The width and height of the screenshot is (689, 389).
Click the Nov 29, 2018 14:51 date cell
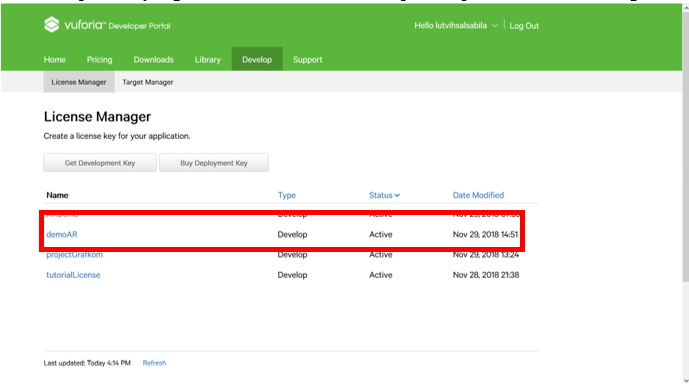click(485, 234)
